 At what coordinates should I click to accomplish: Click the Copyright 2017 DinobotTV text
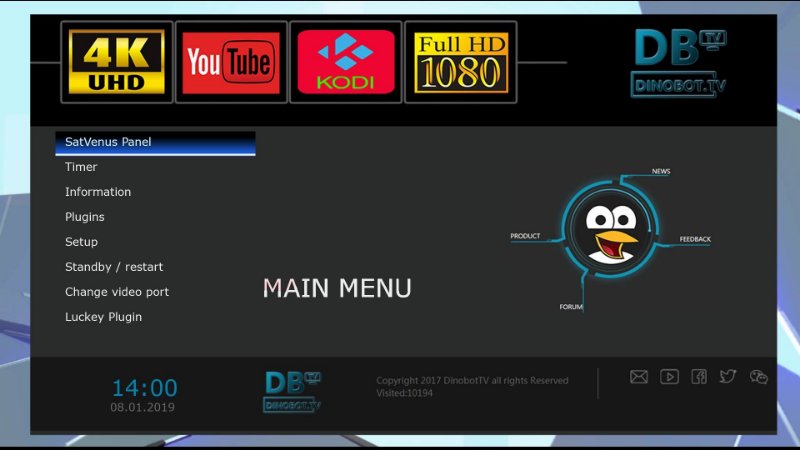[x=472, y=381]
